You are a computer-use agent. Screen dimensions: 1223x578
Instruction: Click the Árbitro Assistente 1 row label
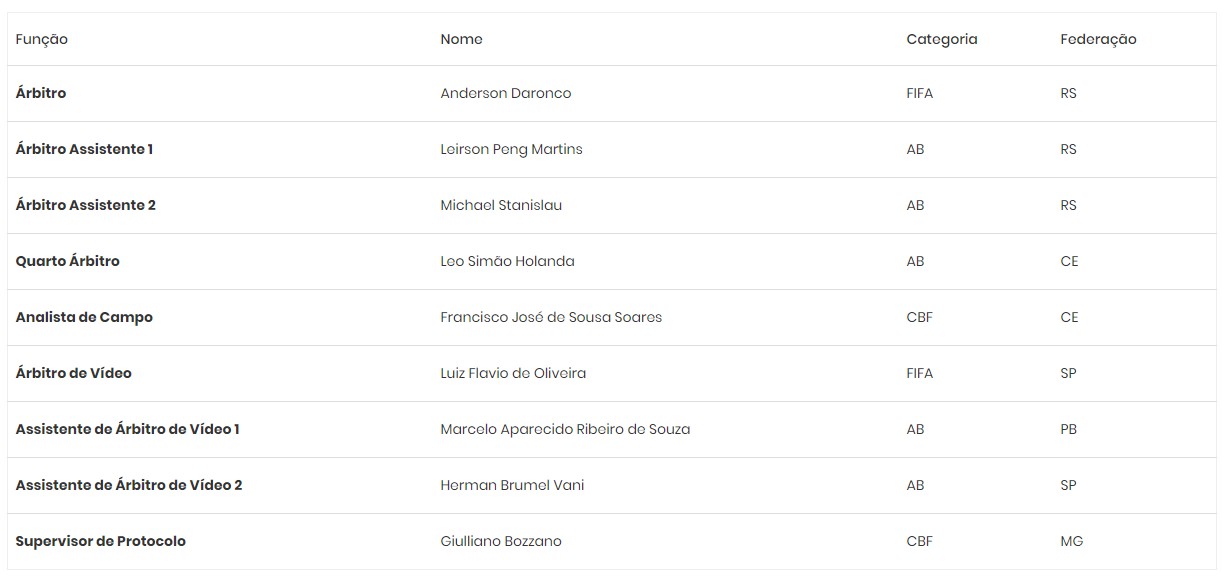(x=84, y=149)
